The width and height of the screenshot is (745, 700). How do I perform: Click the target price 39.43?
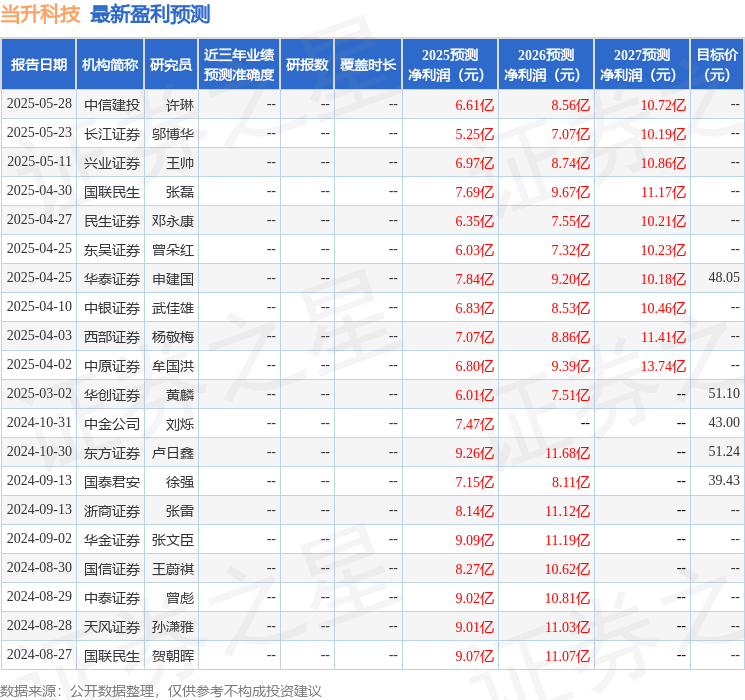click(724, 480)
